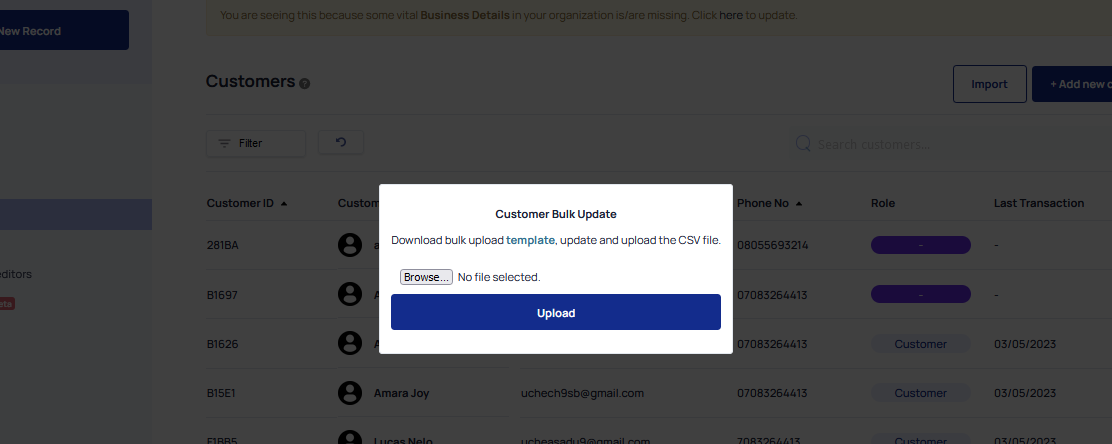The width and height of the screenshot is (1112, 444).
Task: Click the Browse file button
Action: tap(426, 277)
